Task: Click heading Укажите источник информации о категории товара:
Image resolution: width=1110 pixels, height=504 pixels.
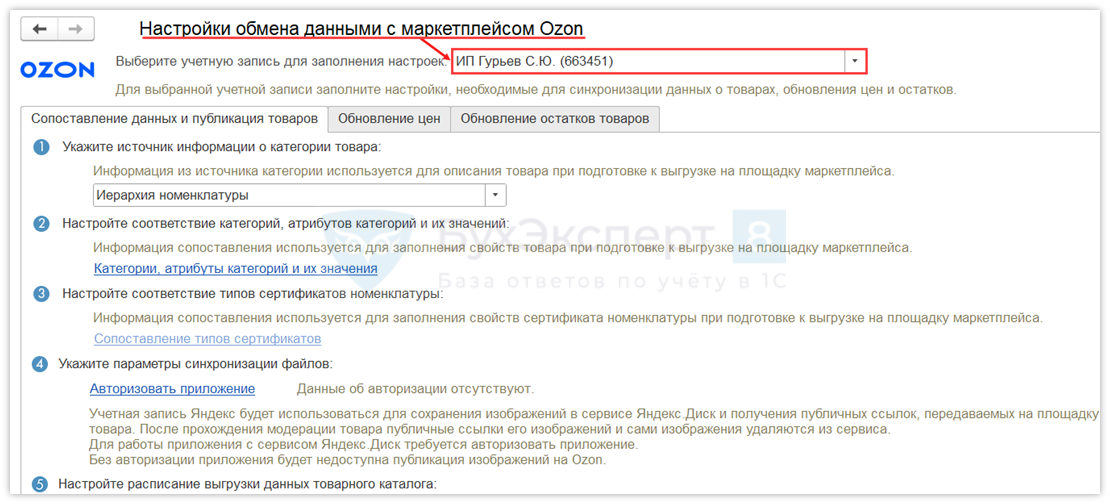Action: [222, 147]
